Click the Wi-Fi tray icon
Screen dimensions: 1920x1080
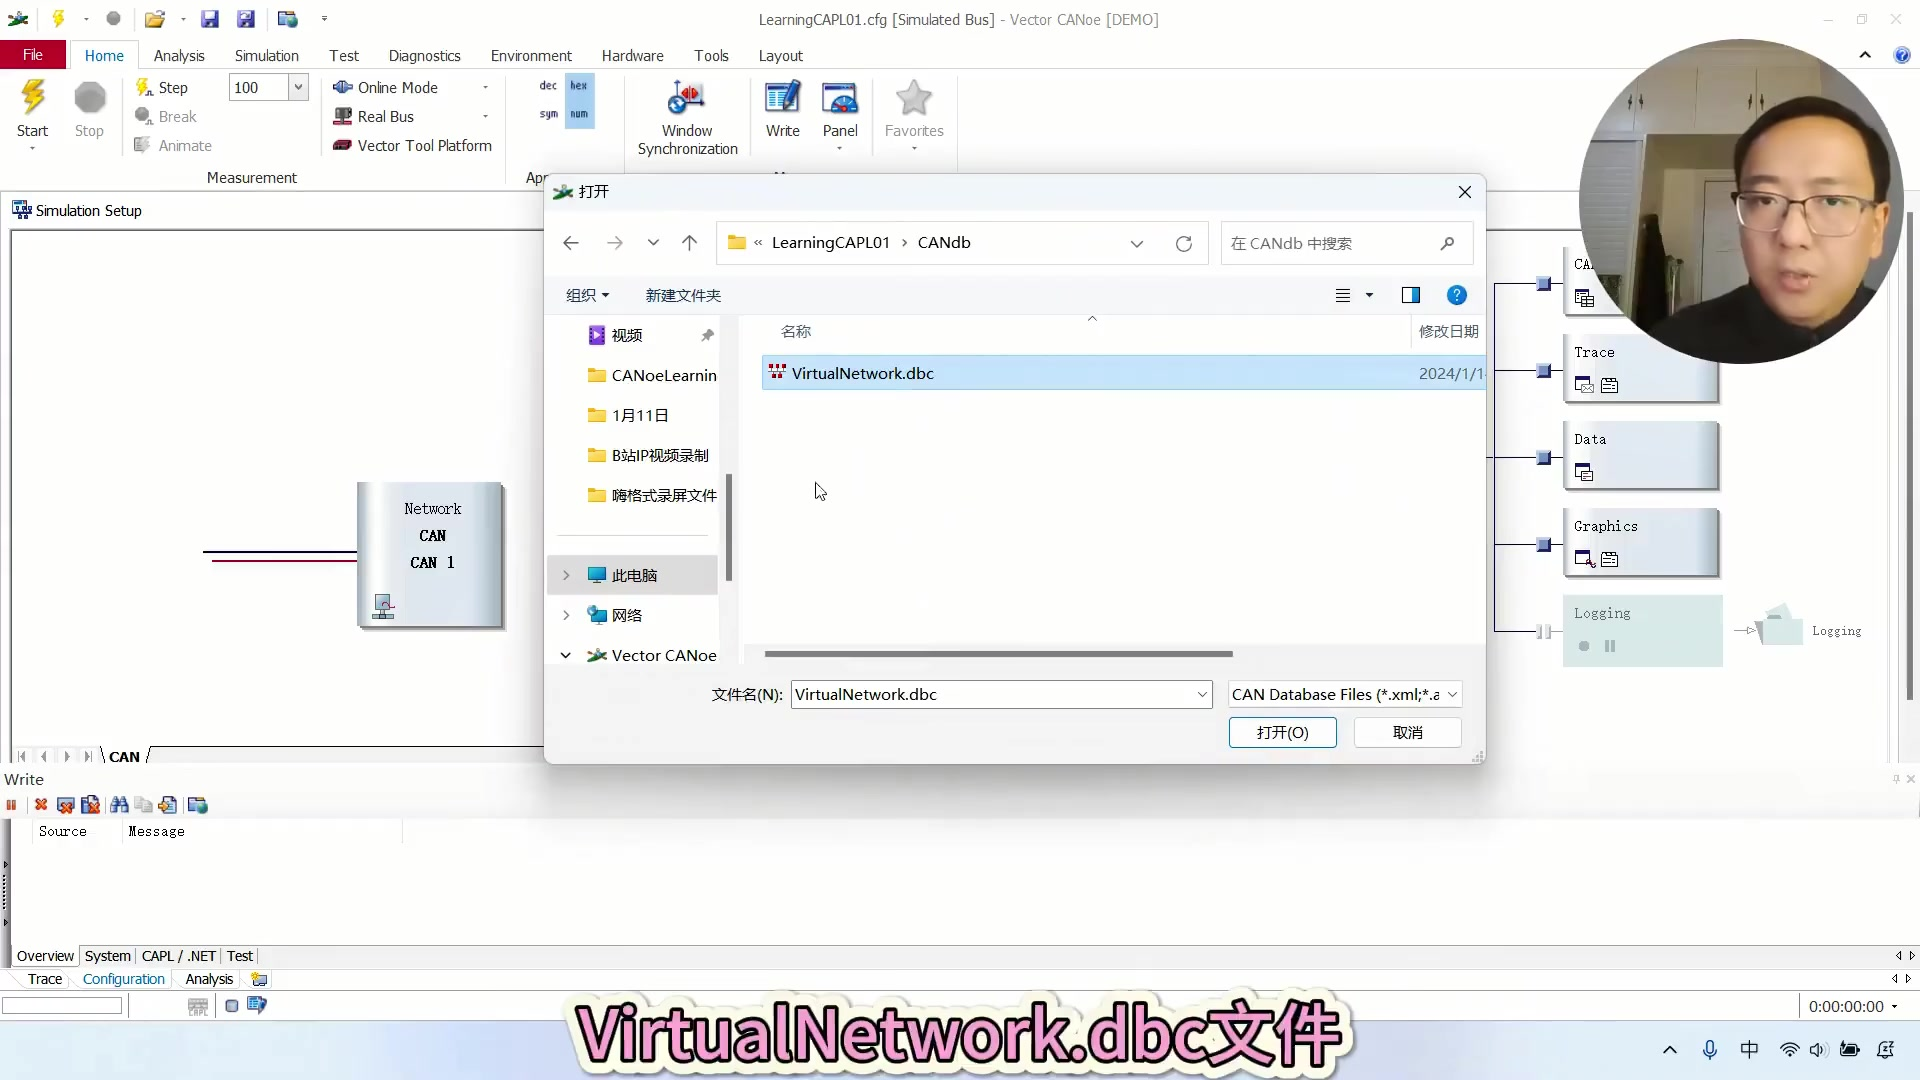click(x=1789, y=1049)
